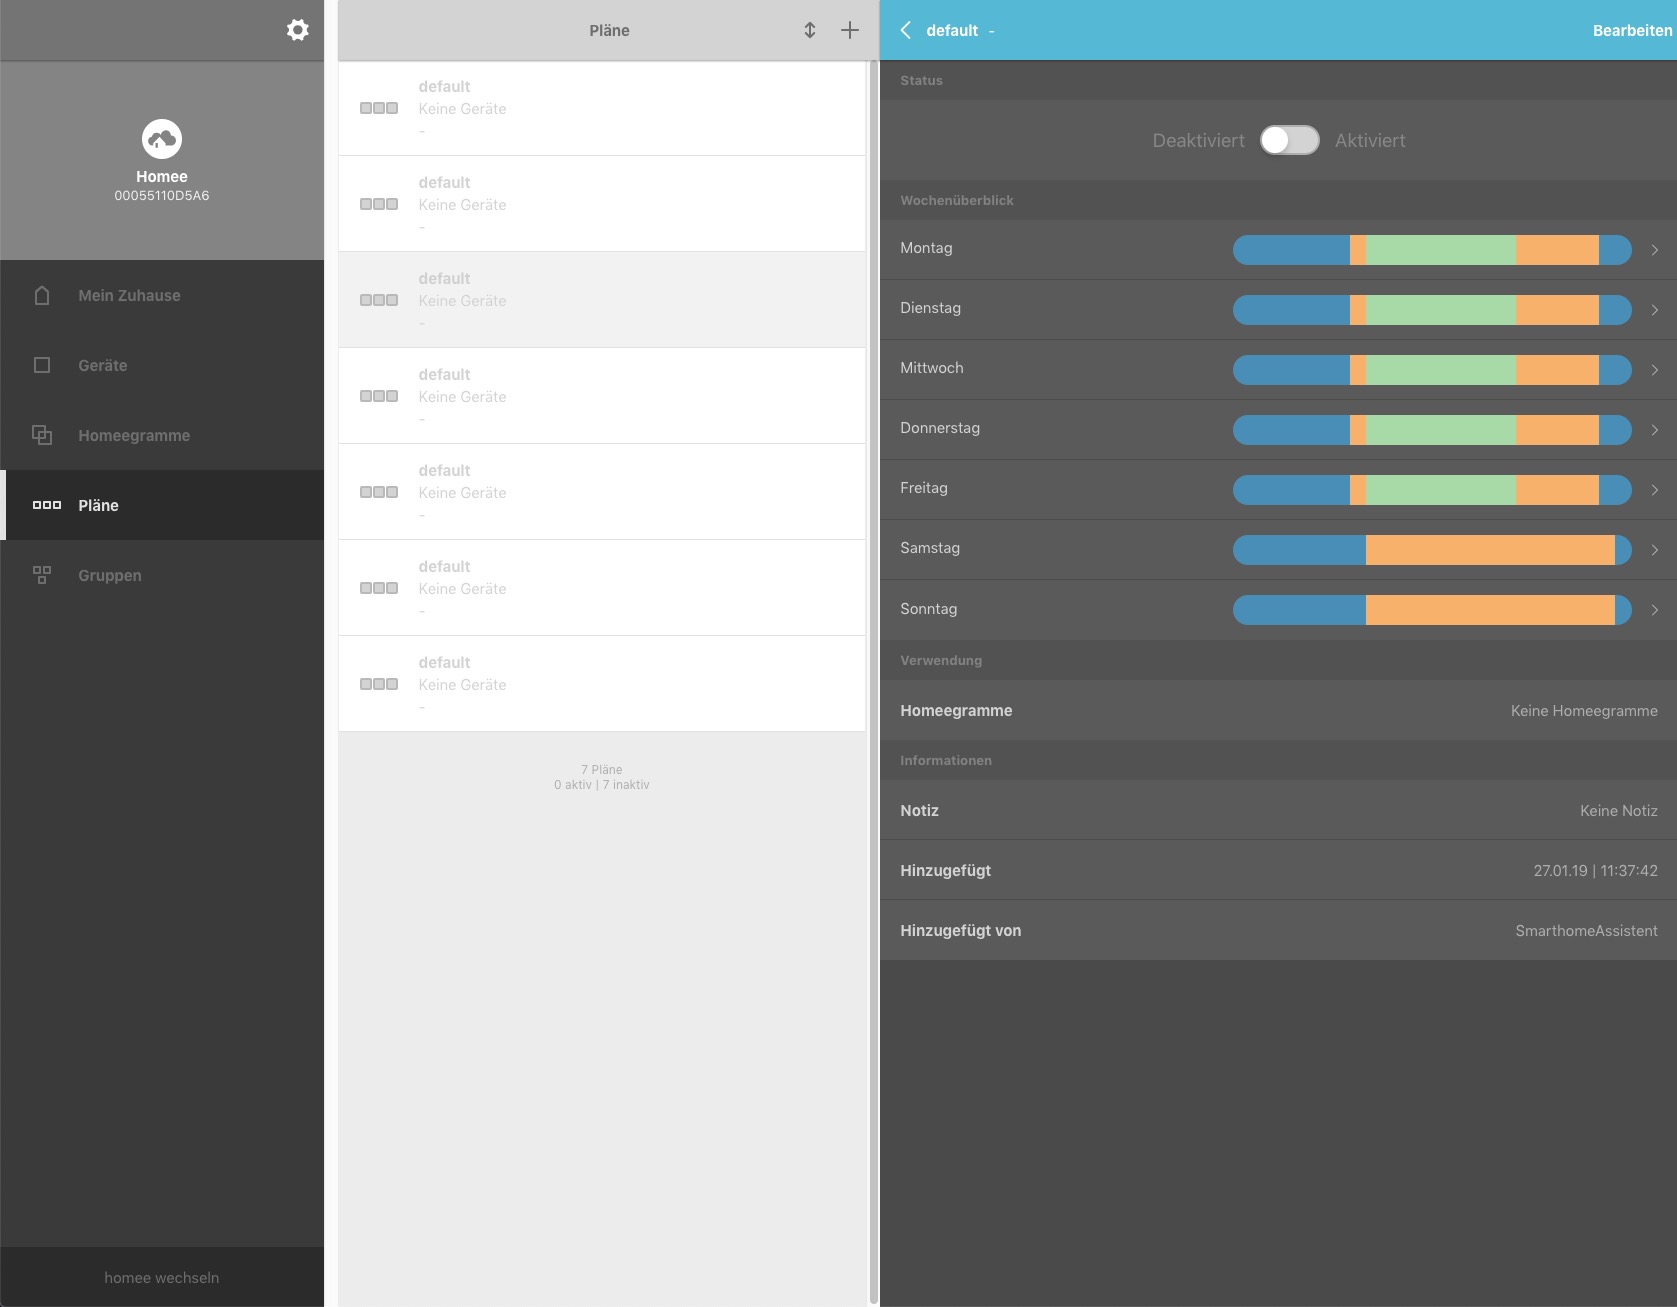Viewport: 1677px width, 1307px height.
Task: Click the Bearbeiten button
Action: coord(1631,30)
